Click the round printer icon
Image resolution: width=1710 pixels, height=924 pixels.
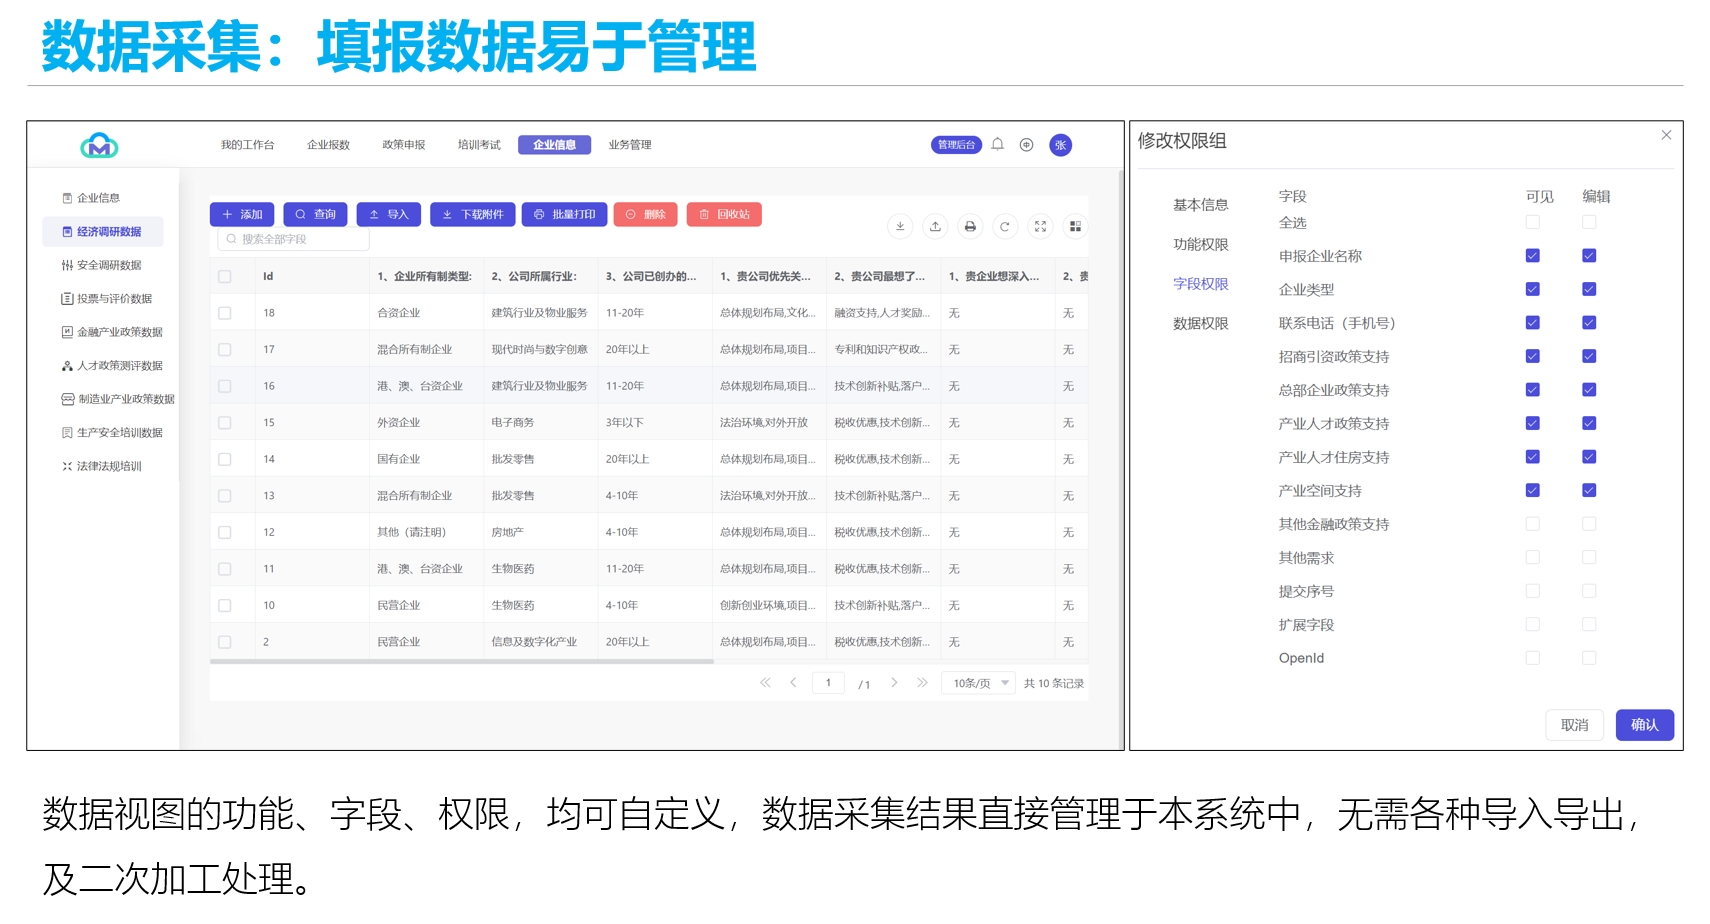click(x=970, y=227)
